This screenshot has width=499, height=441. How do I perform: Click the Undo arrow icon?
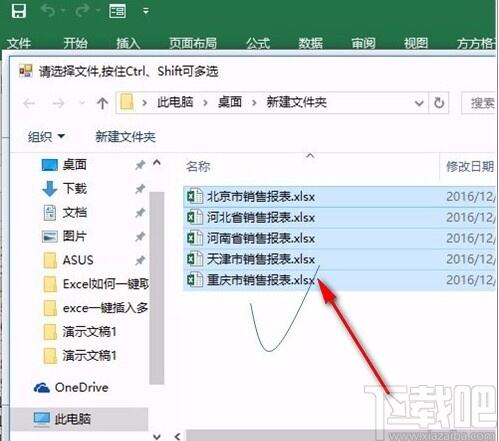[48, 11]
